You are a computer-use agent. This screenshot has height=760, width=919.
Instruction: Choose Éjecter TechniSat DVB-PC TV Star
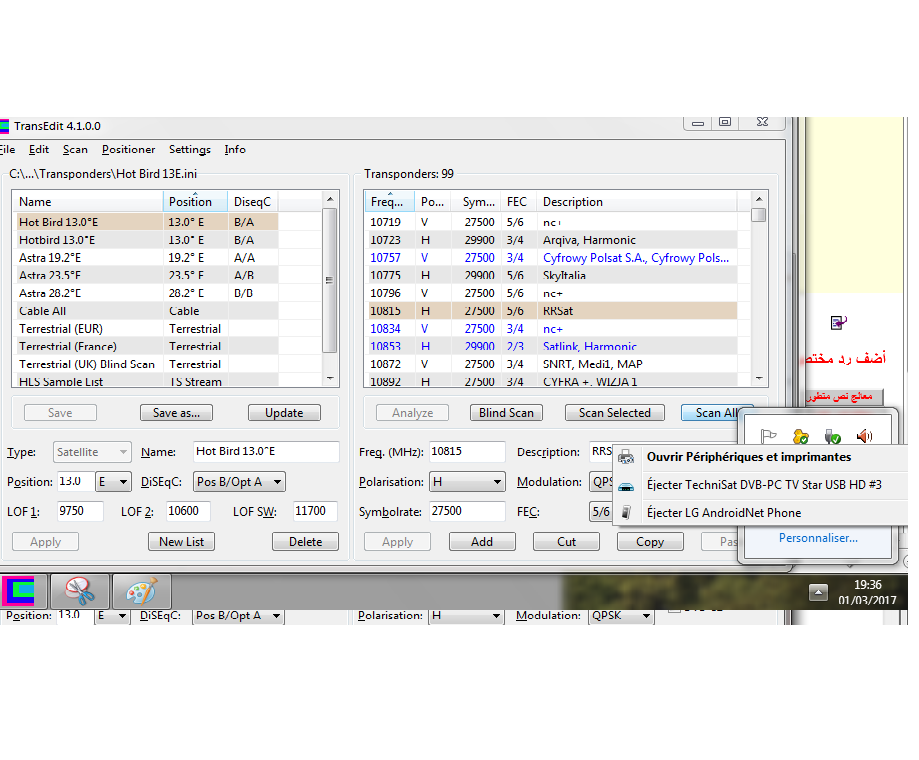(763, 485)
